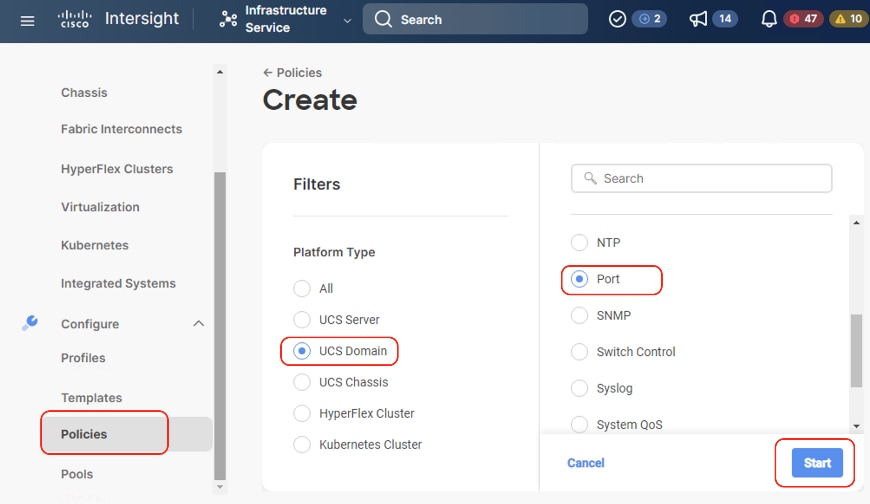Click the announcements count badge 14
The image size is (870, 504).
725,19
